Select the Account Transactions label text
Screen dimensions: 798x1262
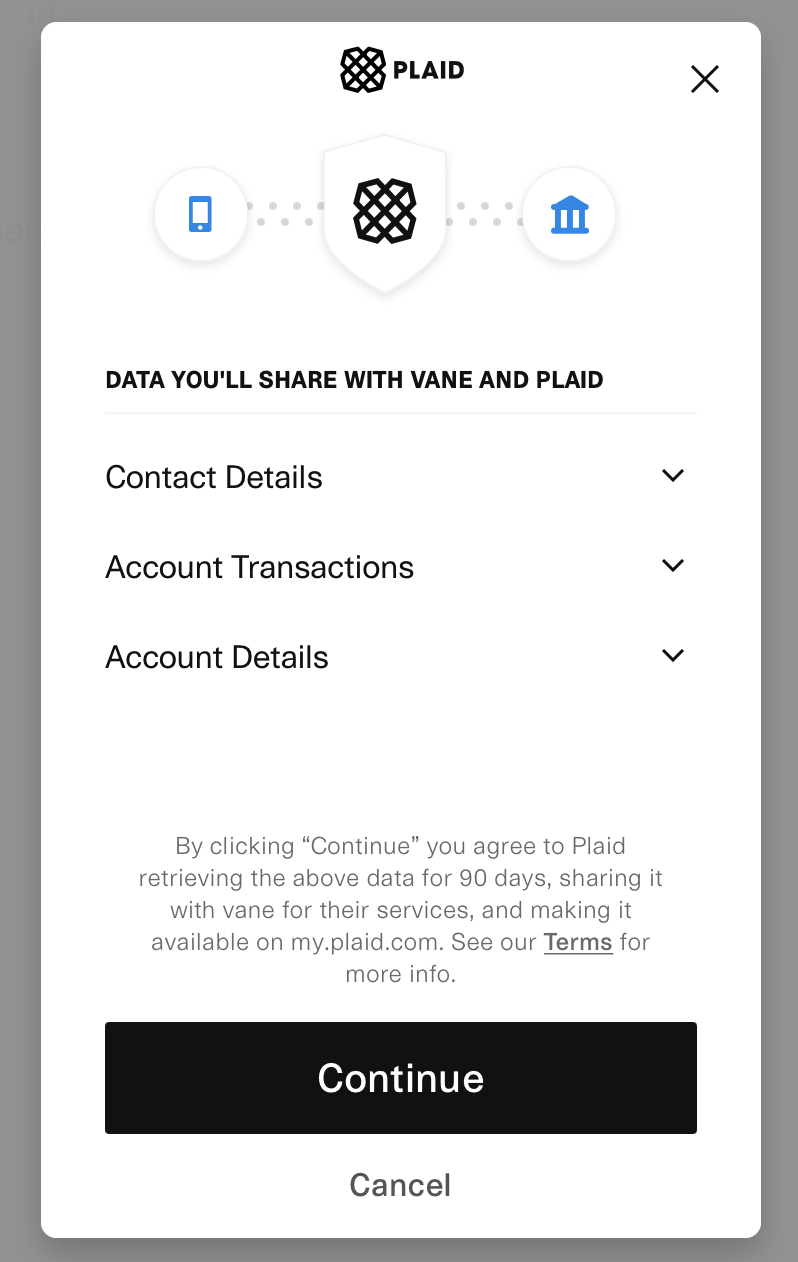click(260, 567)
